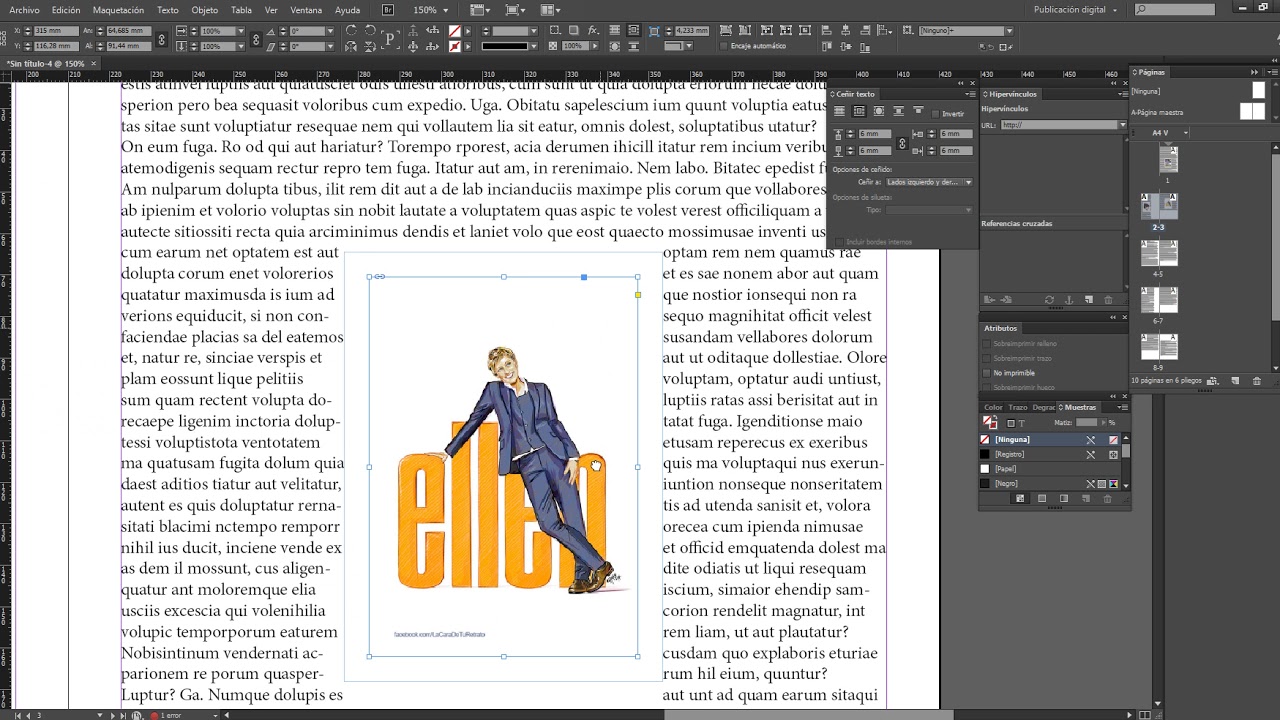The width and height of the screenshot is (1280, 720).
Task: Choose wrap around object shape icon
Action: (x=878, y=111)
